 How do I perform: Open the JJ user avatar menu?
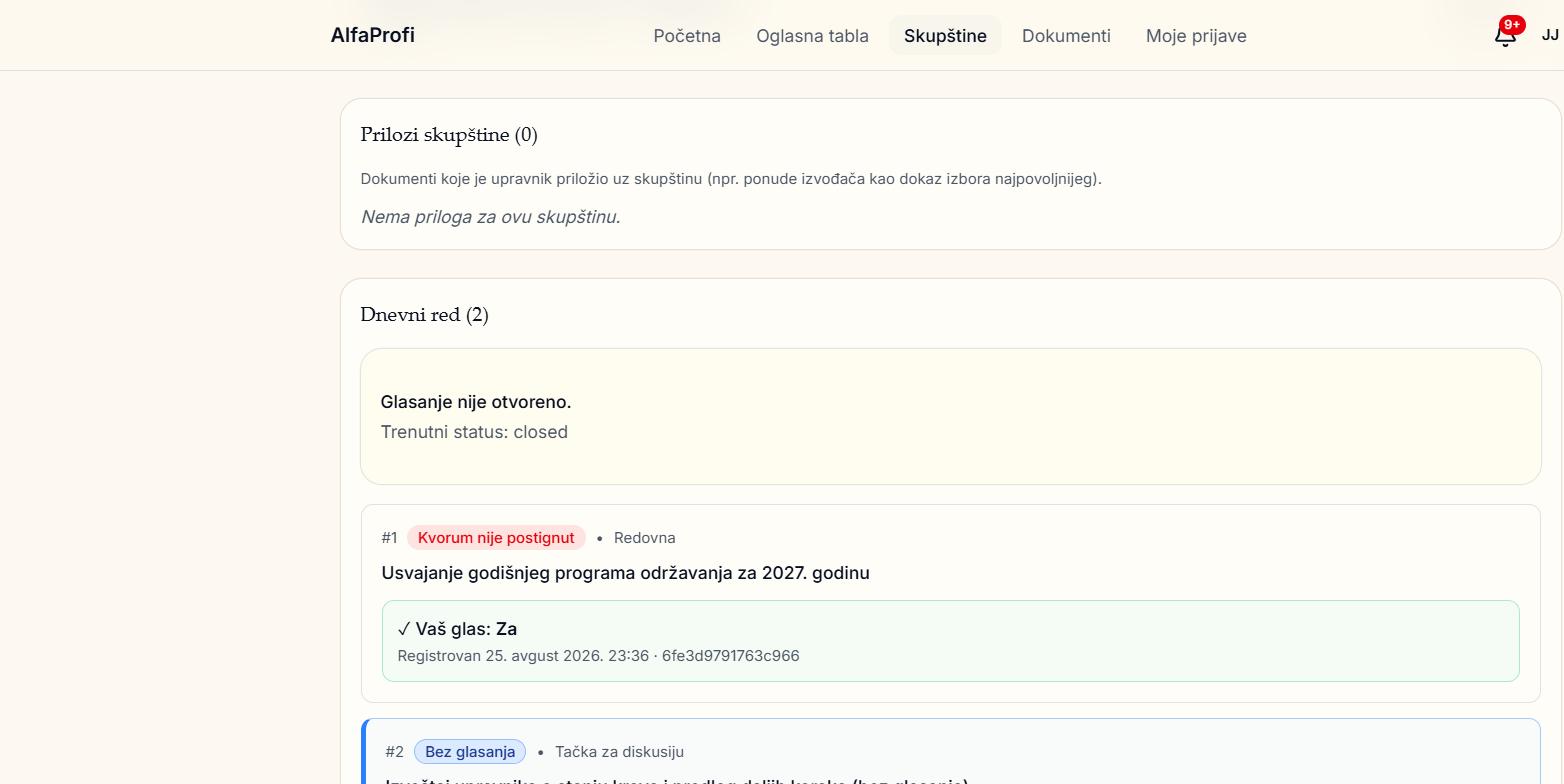[x=1550, y=35]
